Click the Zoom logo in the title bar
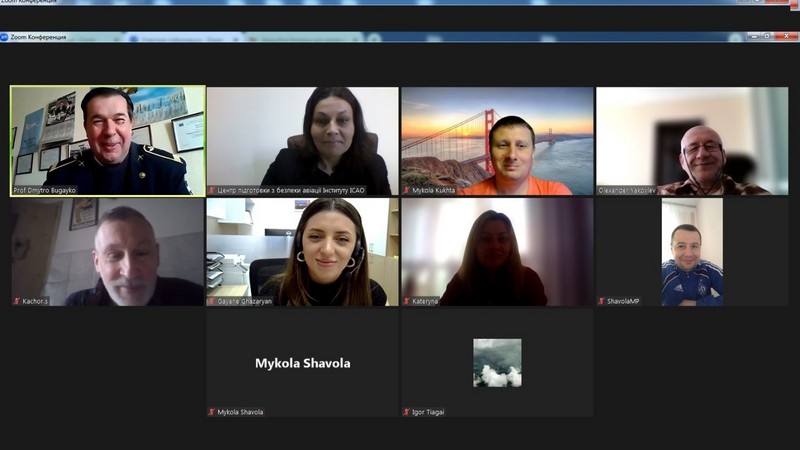 [x=5, y=37]
